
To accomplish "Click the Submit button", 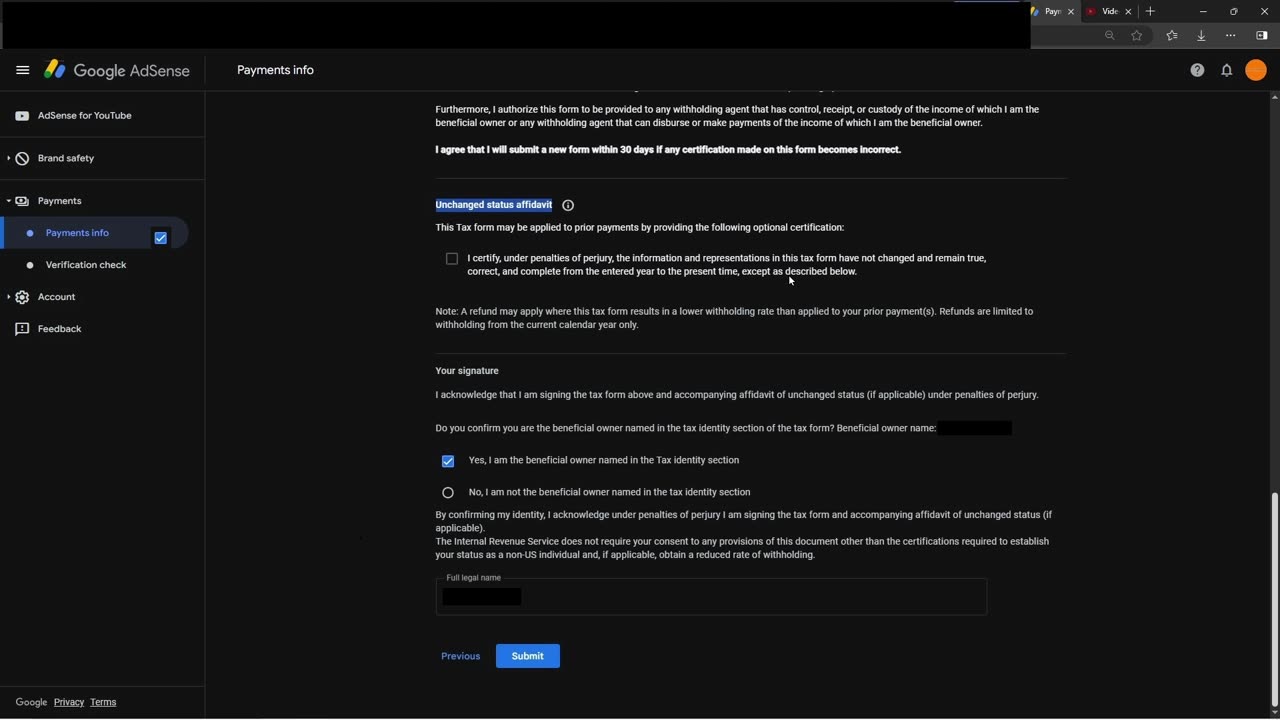I will click(x=528, y=656).
